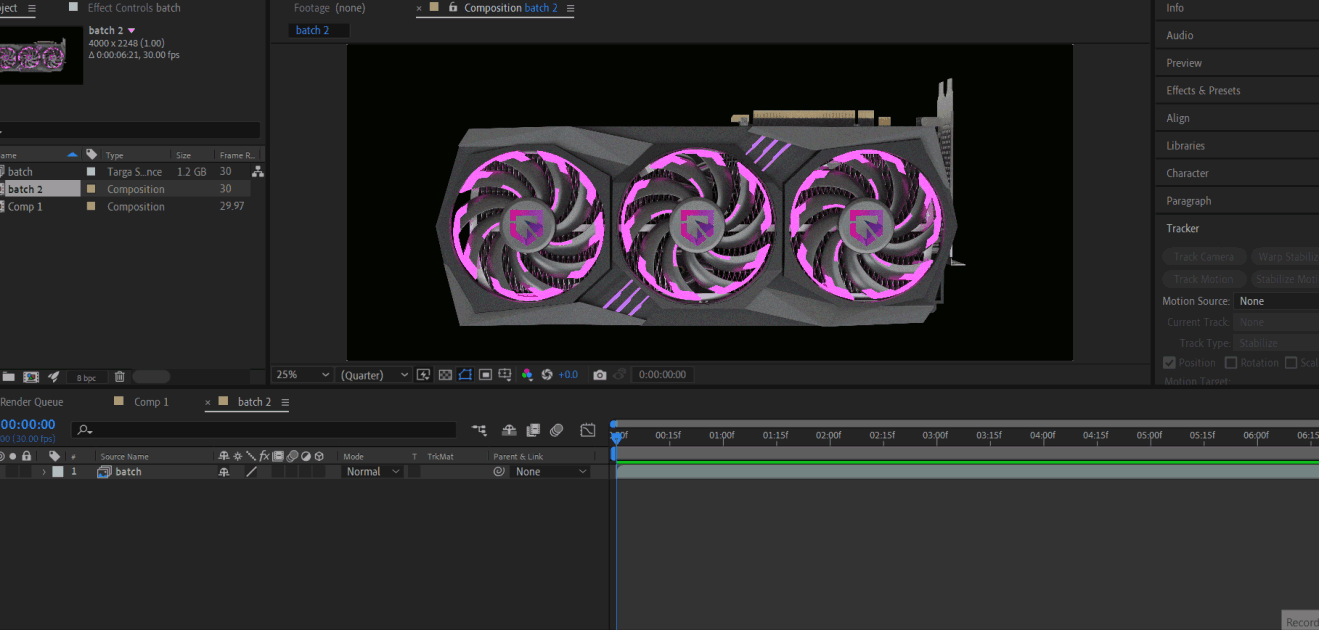The width and height of the screenshot is (1319, 630).
Task: Open the channel and color management icon
Action: (526, 375)
